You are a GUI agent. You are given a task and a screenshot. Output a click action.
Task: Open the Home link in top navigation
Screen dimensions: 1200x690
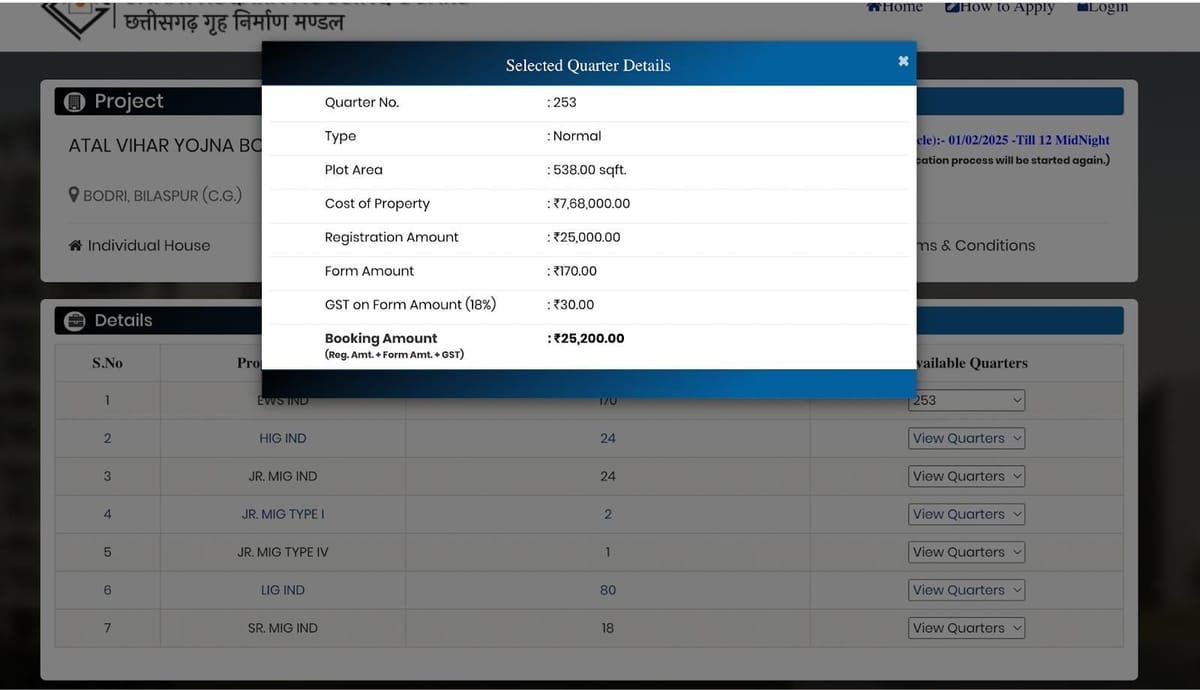coord(895,7)
